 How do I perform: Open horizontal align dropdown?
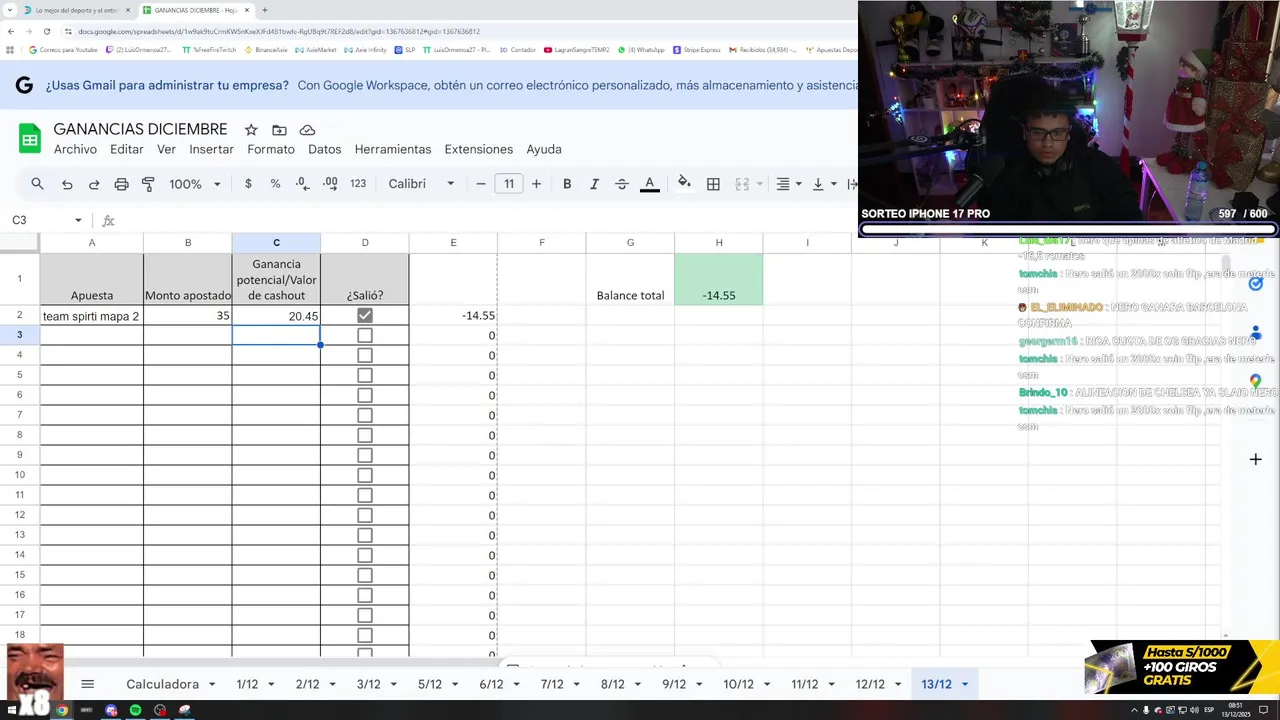point(788,184)
